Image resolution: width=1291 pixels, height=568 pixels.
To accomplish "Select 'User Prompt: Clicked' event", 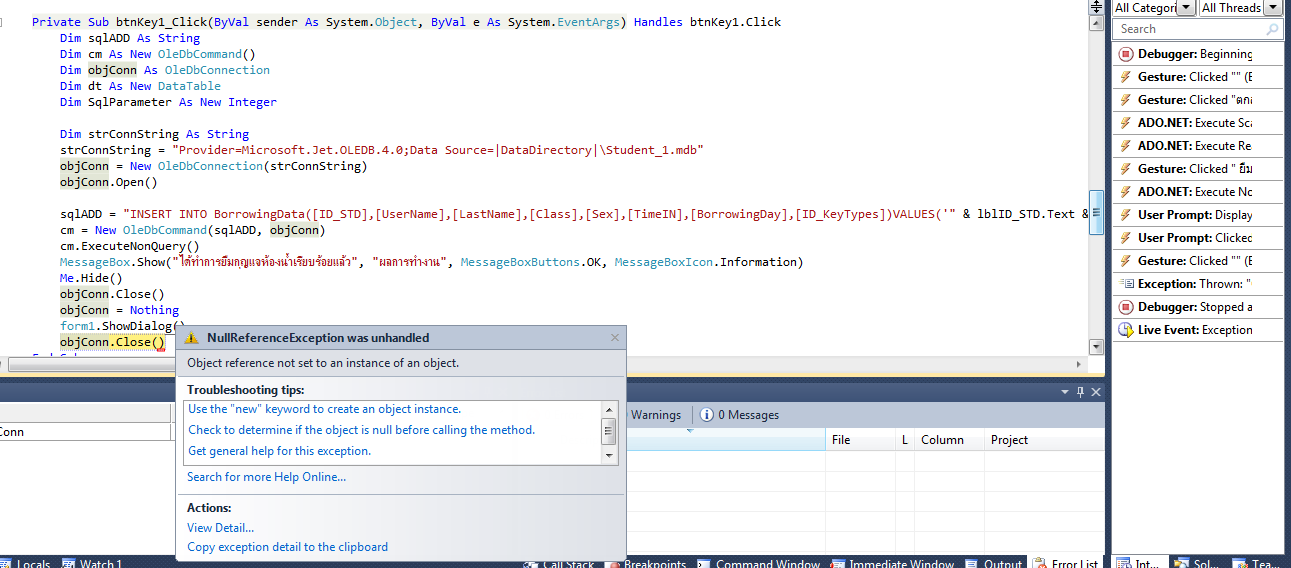I will click(1198, 238).
